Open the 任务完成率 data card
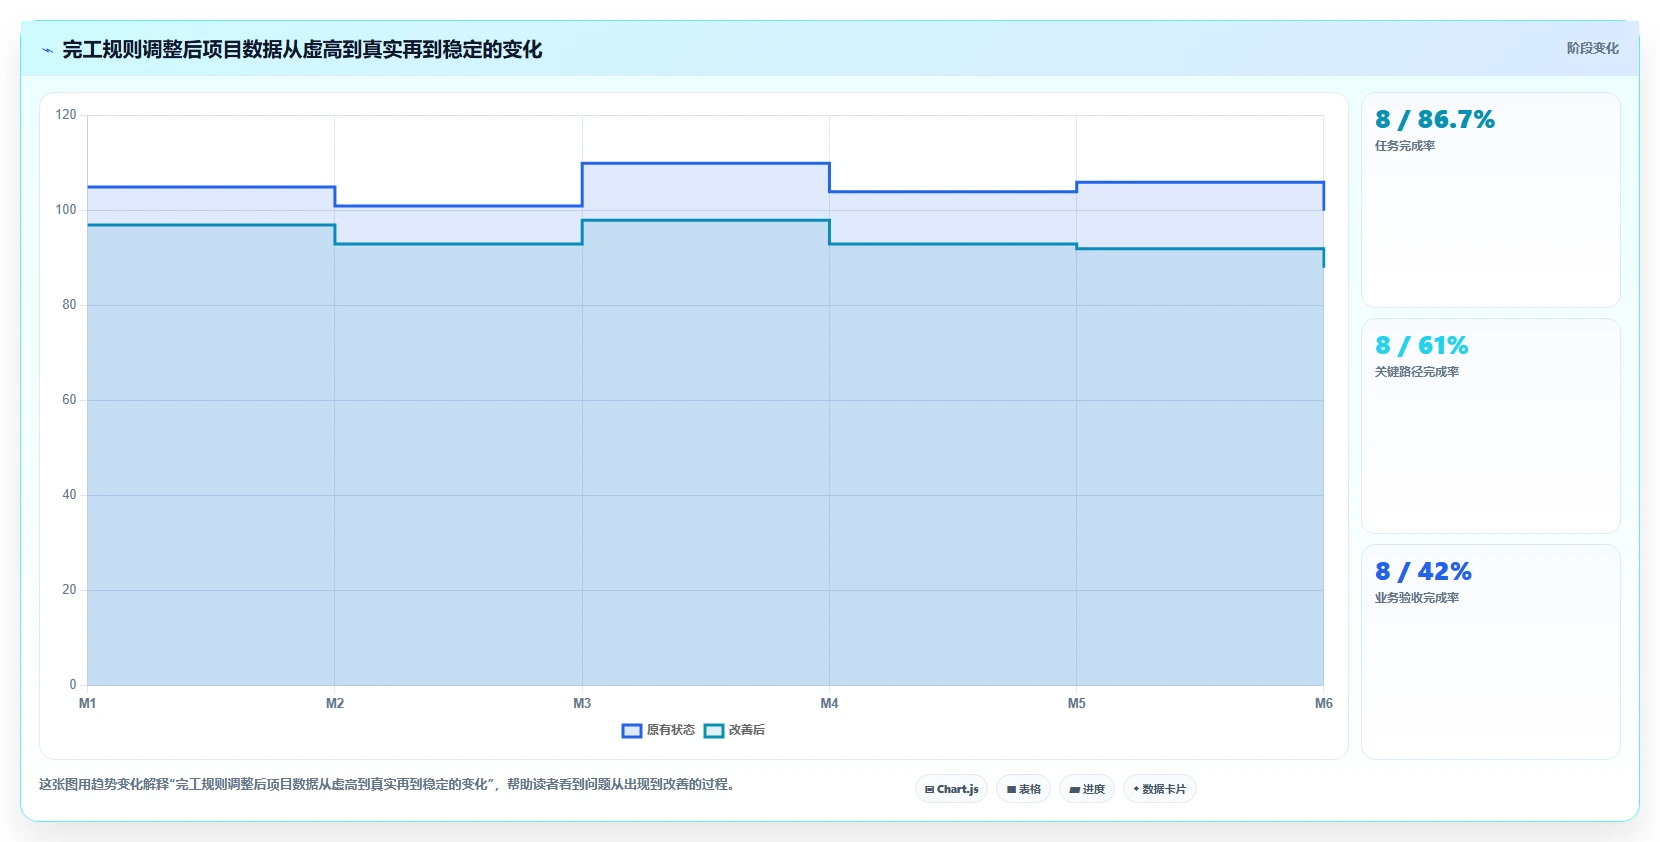This screenshot has width=1660, height=842. 1491,200
